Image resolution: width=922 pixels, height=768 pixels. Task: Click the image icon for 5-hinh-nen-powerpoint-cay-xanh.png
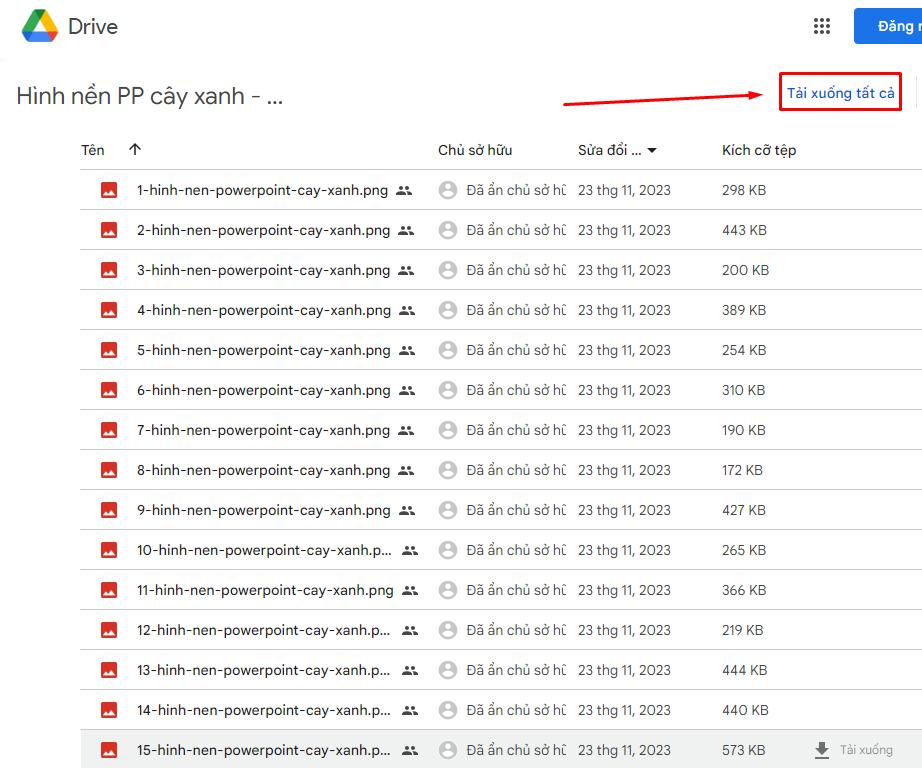(x=108, y=349)
